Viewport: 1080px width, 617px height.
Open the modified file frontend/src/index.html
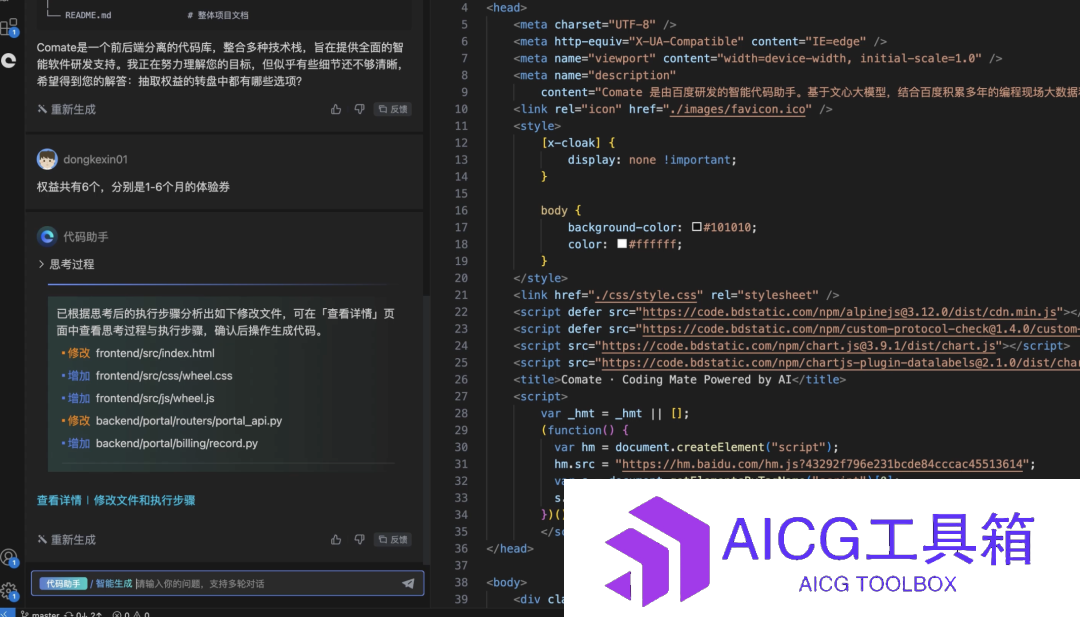coord(155,353)
